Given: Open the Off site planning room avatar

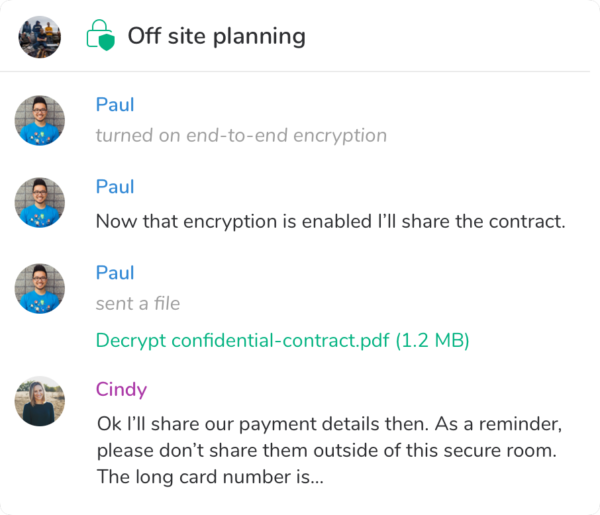Looking at the screenshot, I should pyautogui.click(x=39, y=37).
